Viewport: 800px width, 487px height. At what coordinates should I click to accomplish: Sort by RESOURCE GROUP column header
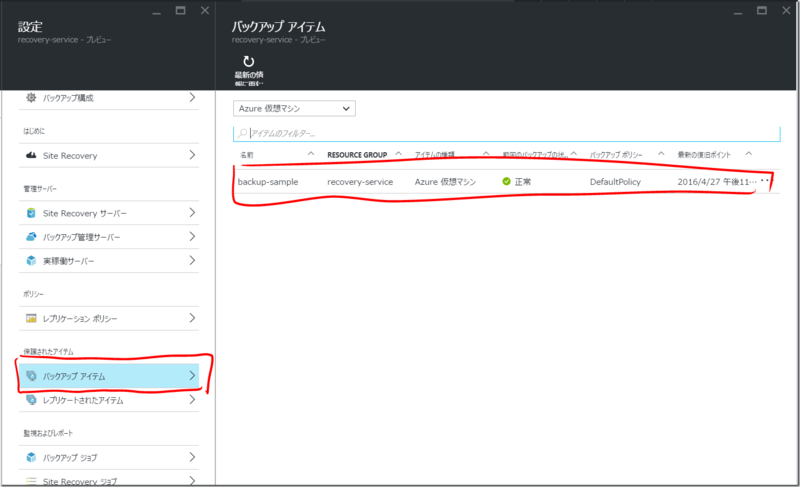[x=357, y=155]
